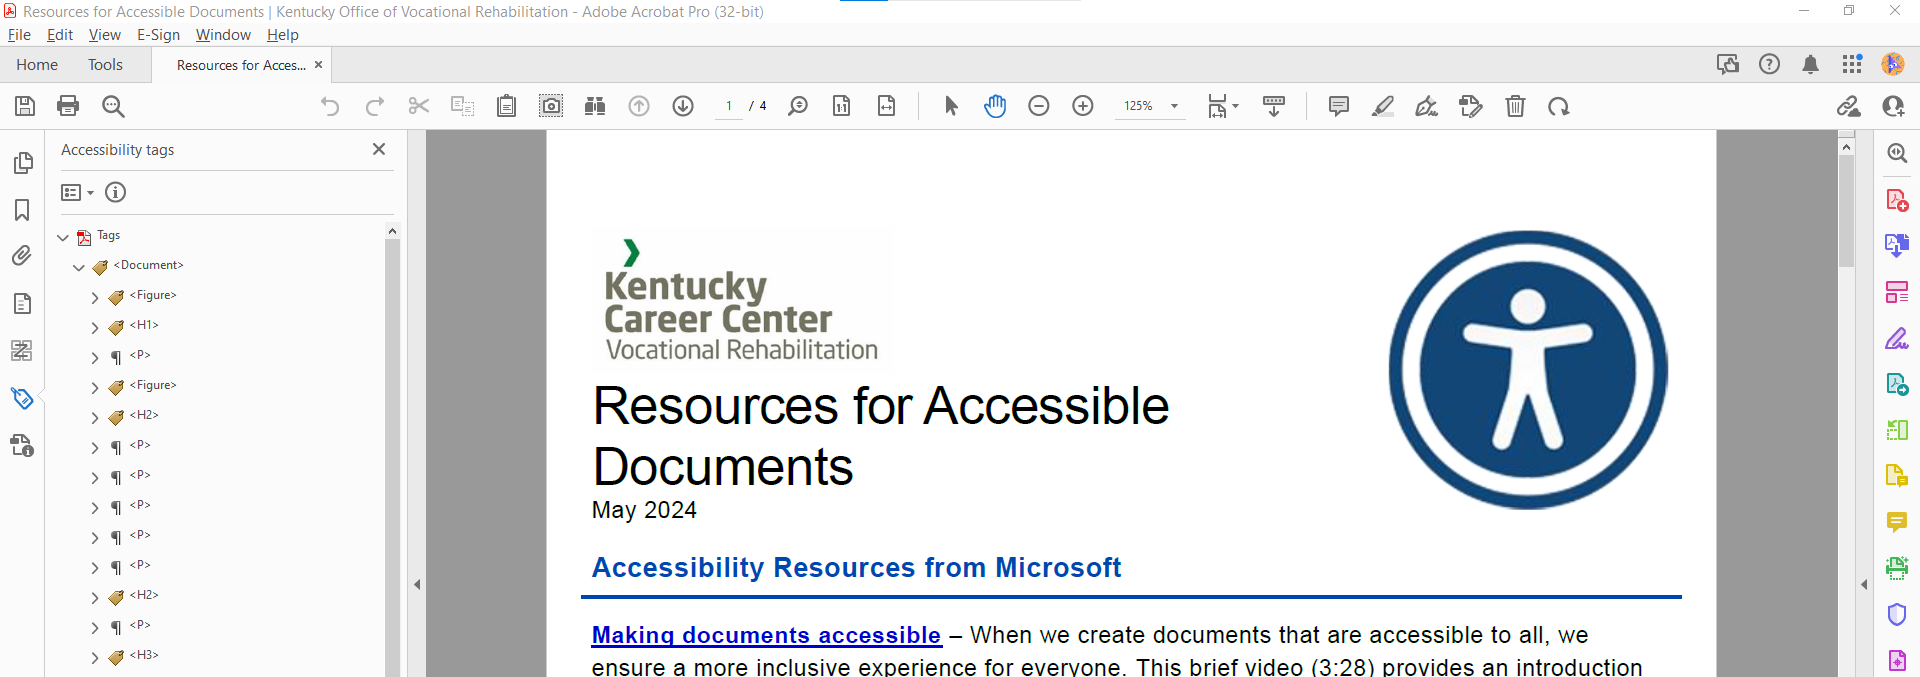
Task: Zoom out with the minus icon
Action: [x=1039, y=106]
